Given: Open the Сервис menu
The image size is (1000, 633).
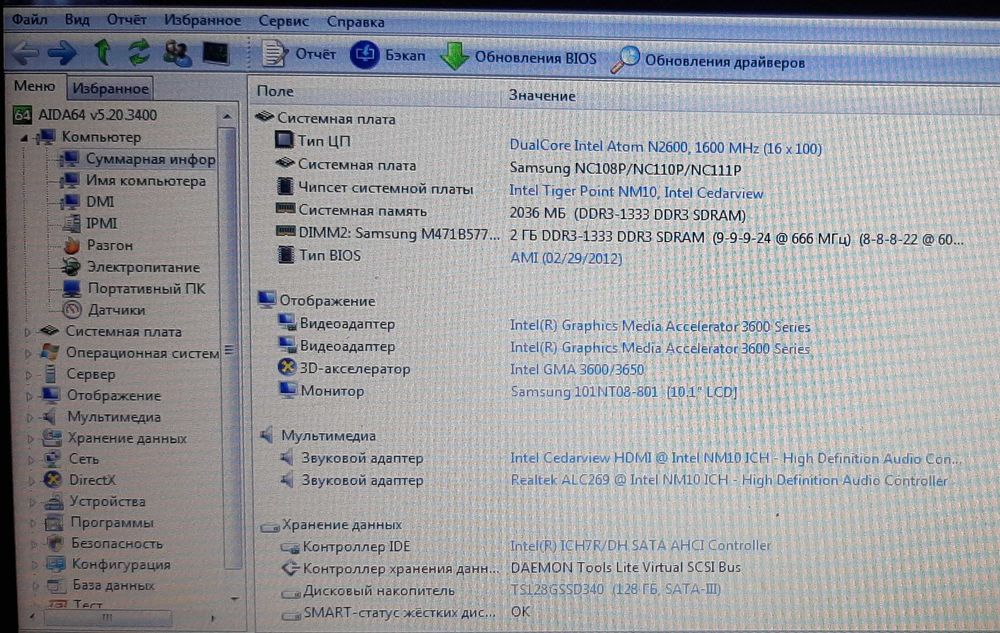Looking at the screenshot, I should [283, 21].
